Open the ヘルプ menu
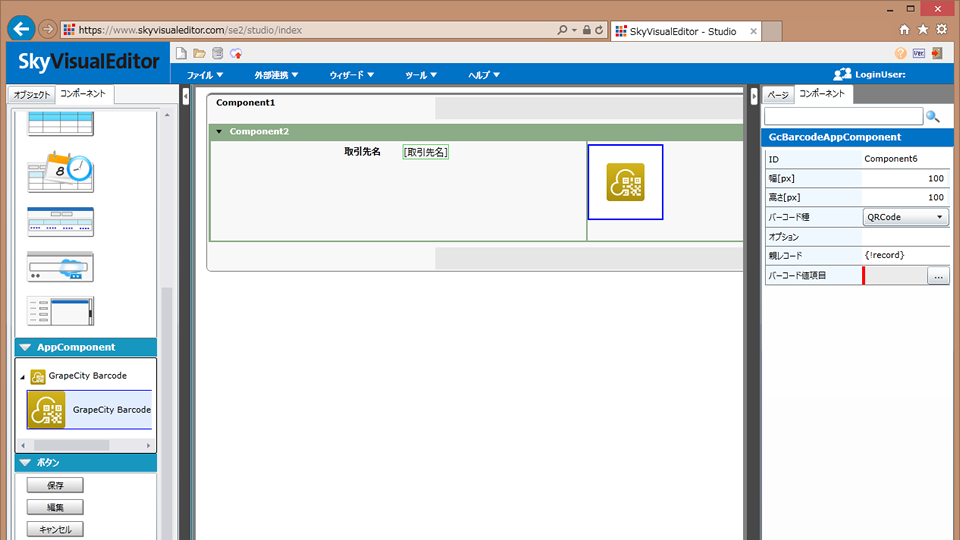Image resolution: width=960 pixels, height=540 pixels. click(x=484, y=75)
